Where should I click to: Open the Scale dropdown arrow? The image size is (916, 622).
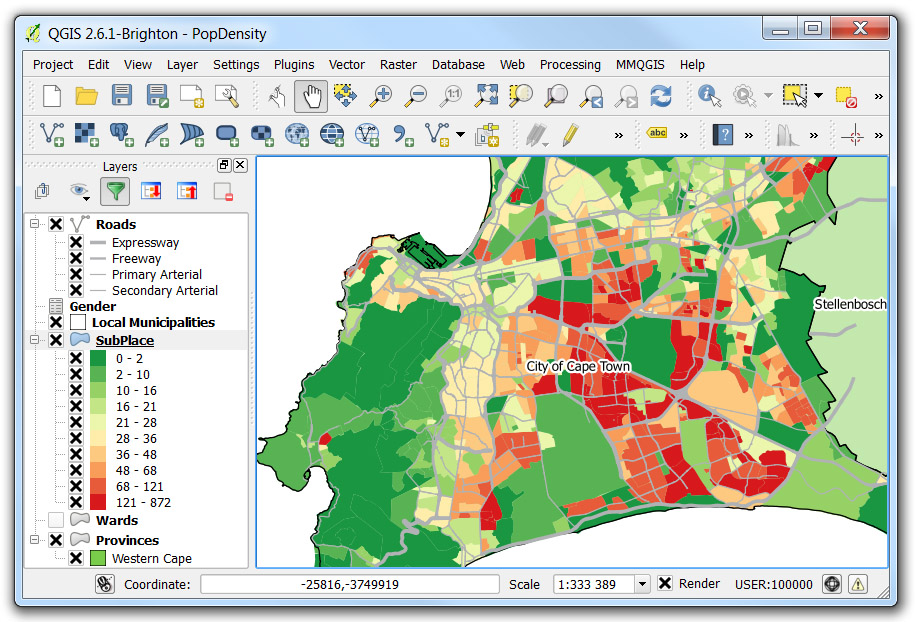(643, 583)
